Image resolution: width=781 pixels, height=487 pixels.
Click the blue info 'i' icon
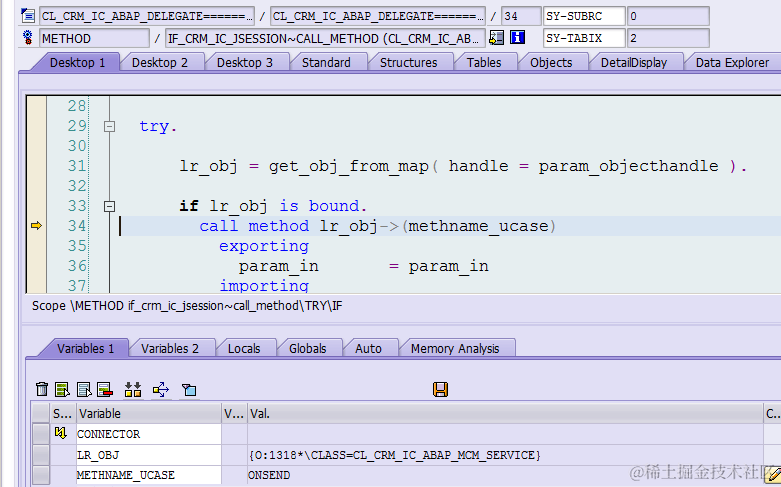(x=518, y=37)
